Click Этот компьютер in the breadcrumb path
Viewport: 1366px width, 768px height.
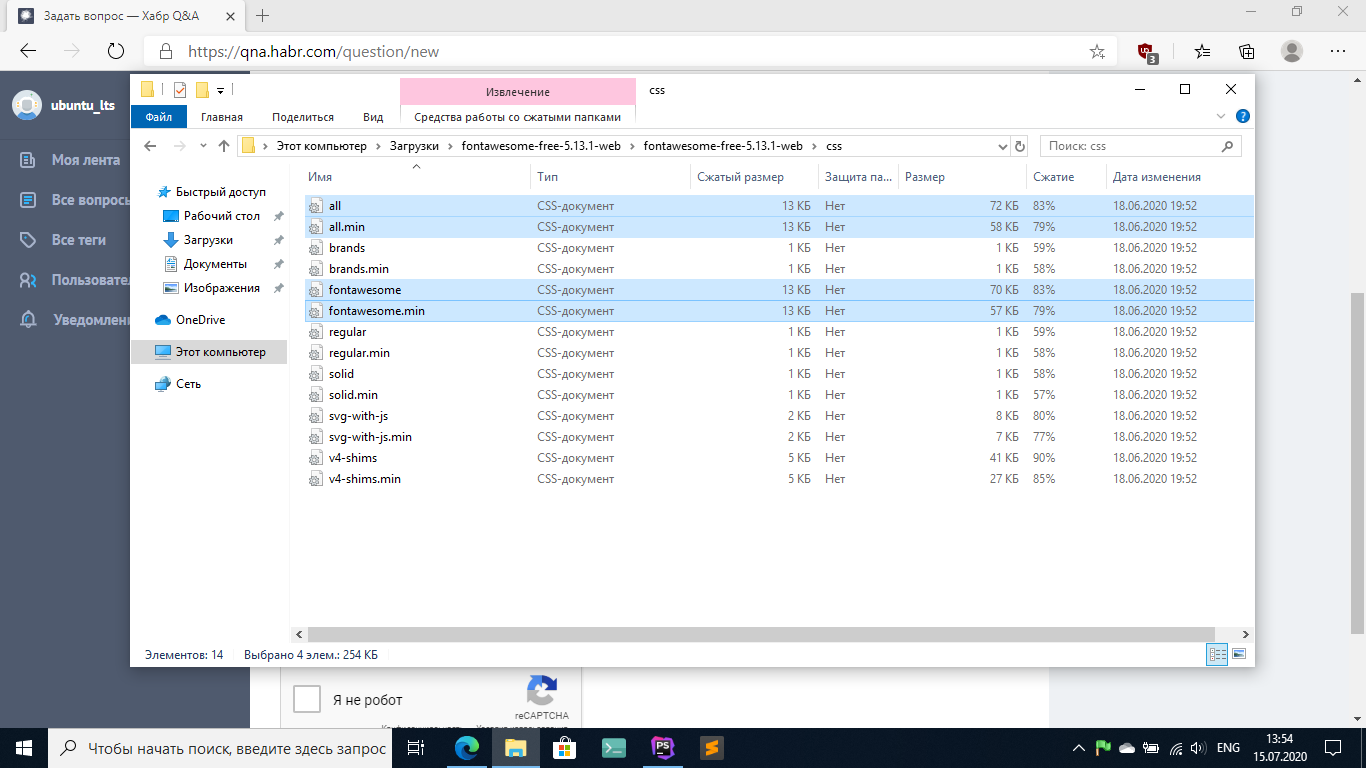(320, 146)
